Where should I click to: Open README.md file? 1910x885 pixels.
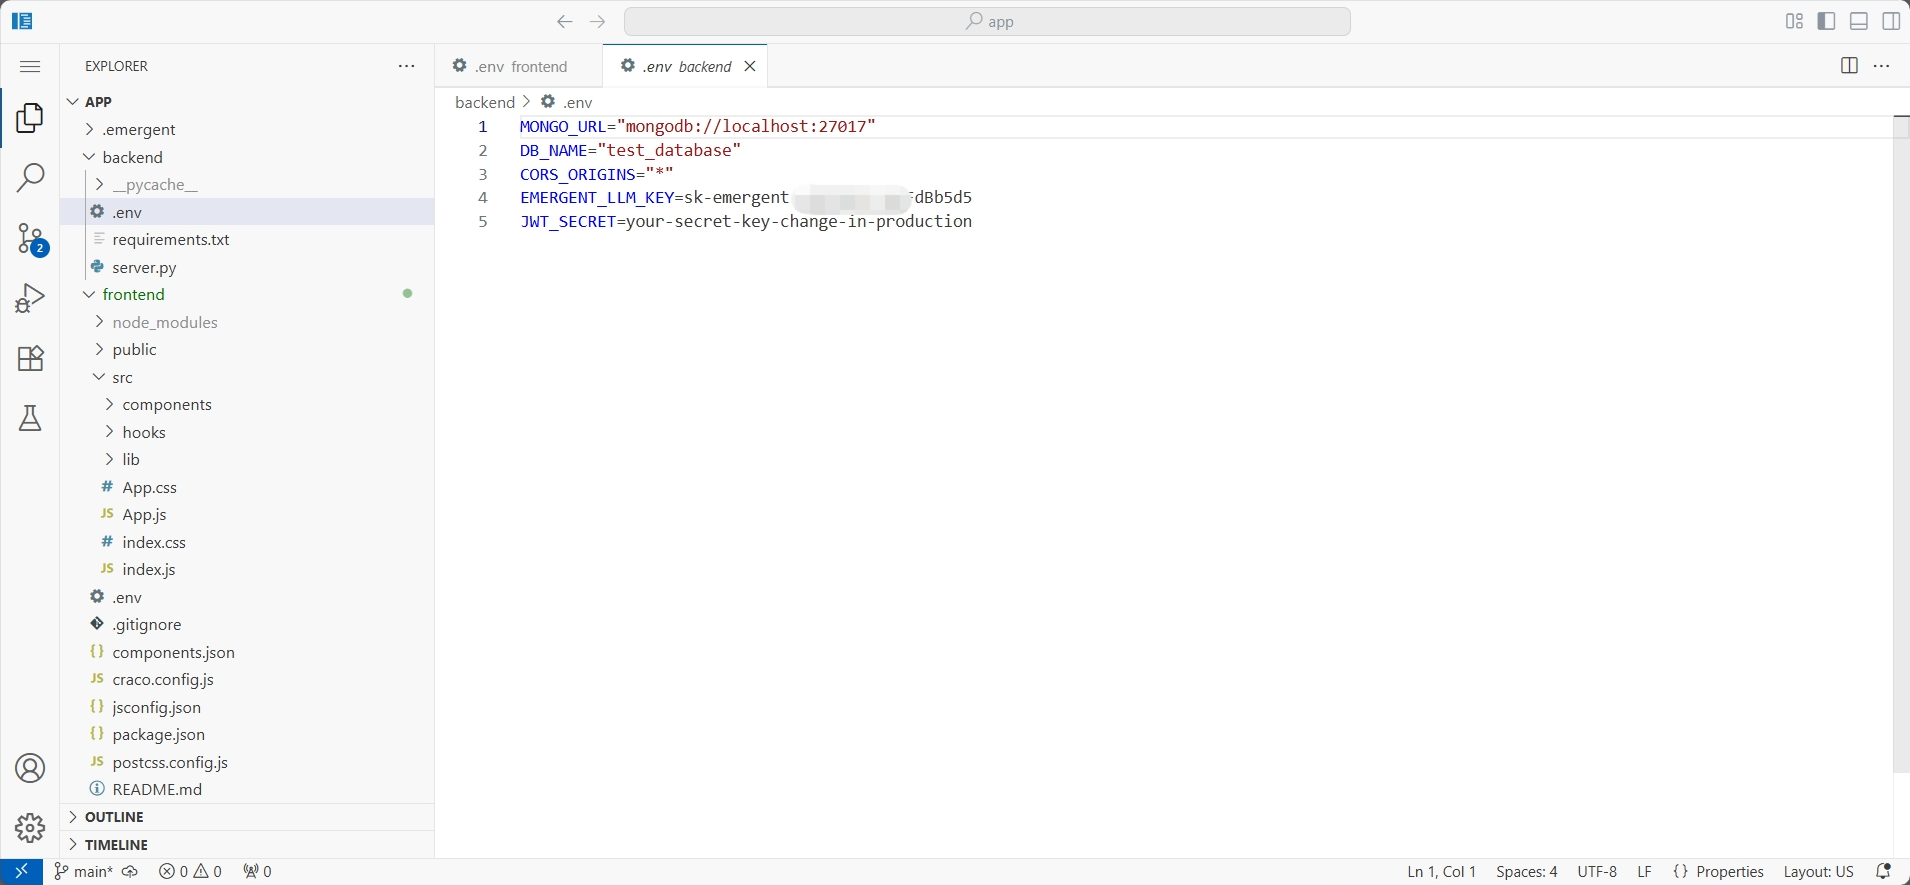pos(247,790)
